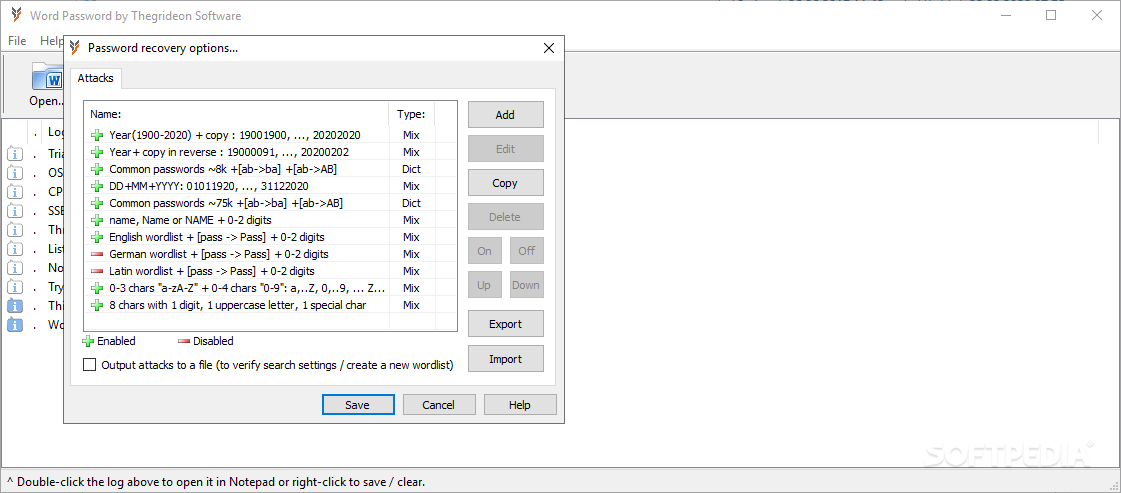Click the plus icon for 0-3 chars "a-zA-Z" attack
The width and height of the screenshot is (1121, 493).
[97, 288]
